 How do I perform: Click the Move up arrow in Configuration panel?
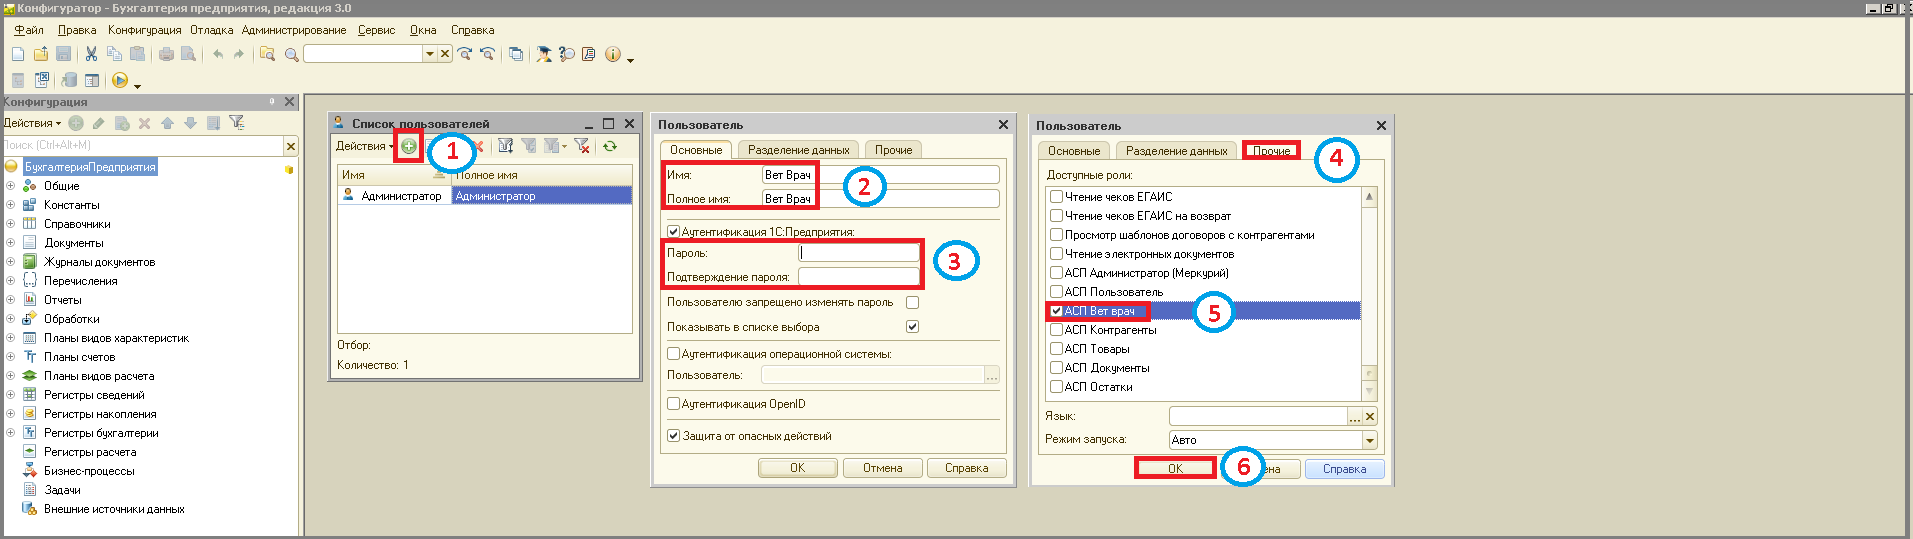(x=167, y=123)
